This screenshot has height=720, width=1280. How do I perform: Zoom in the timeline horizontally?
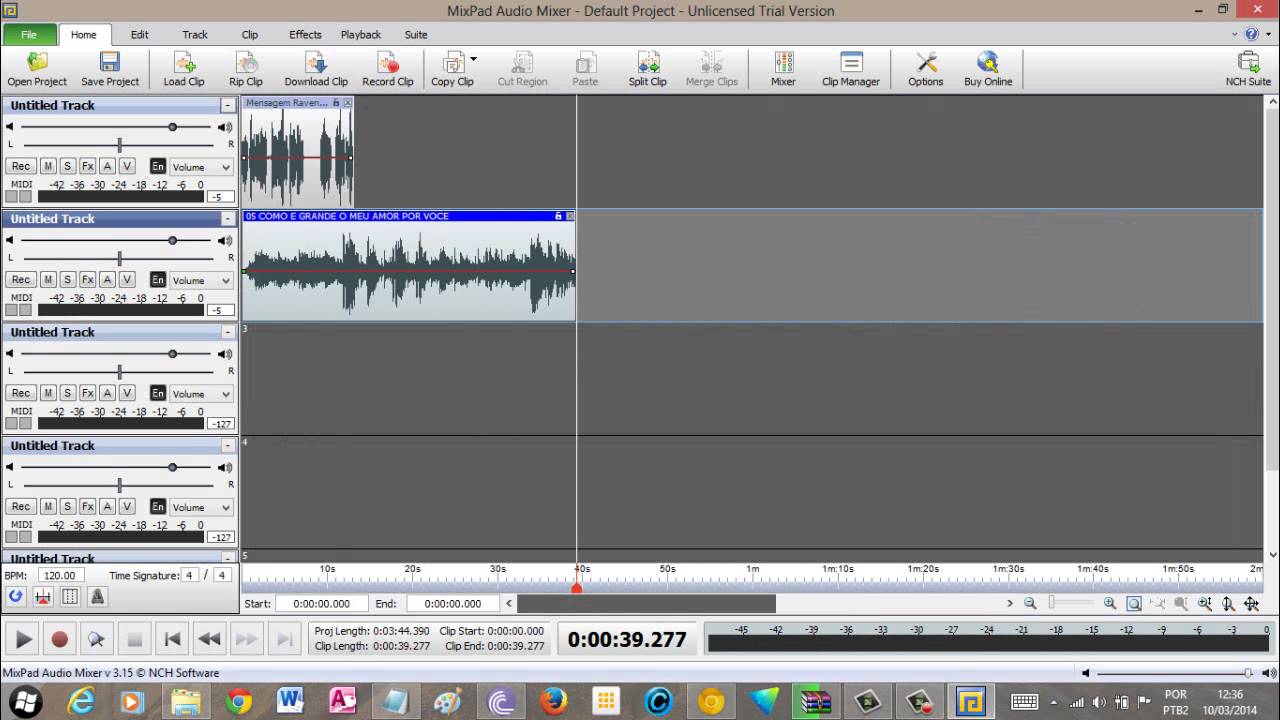tap(1110, 603)
